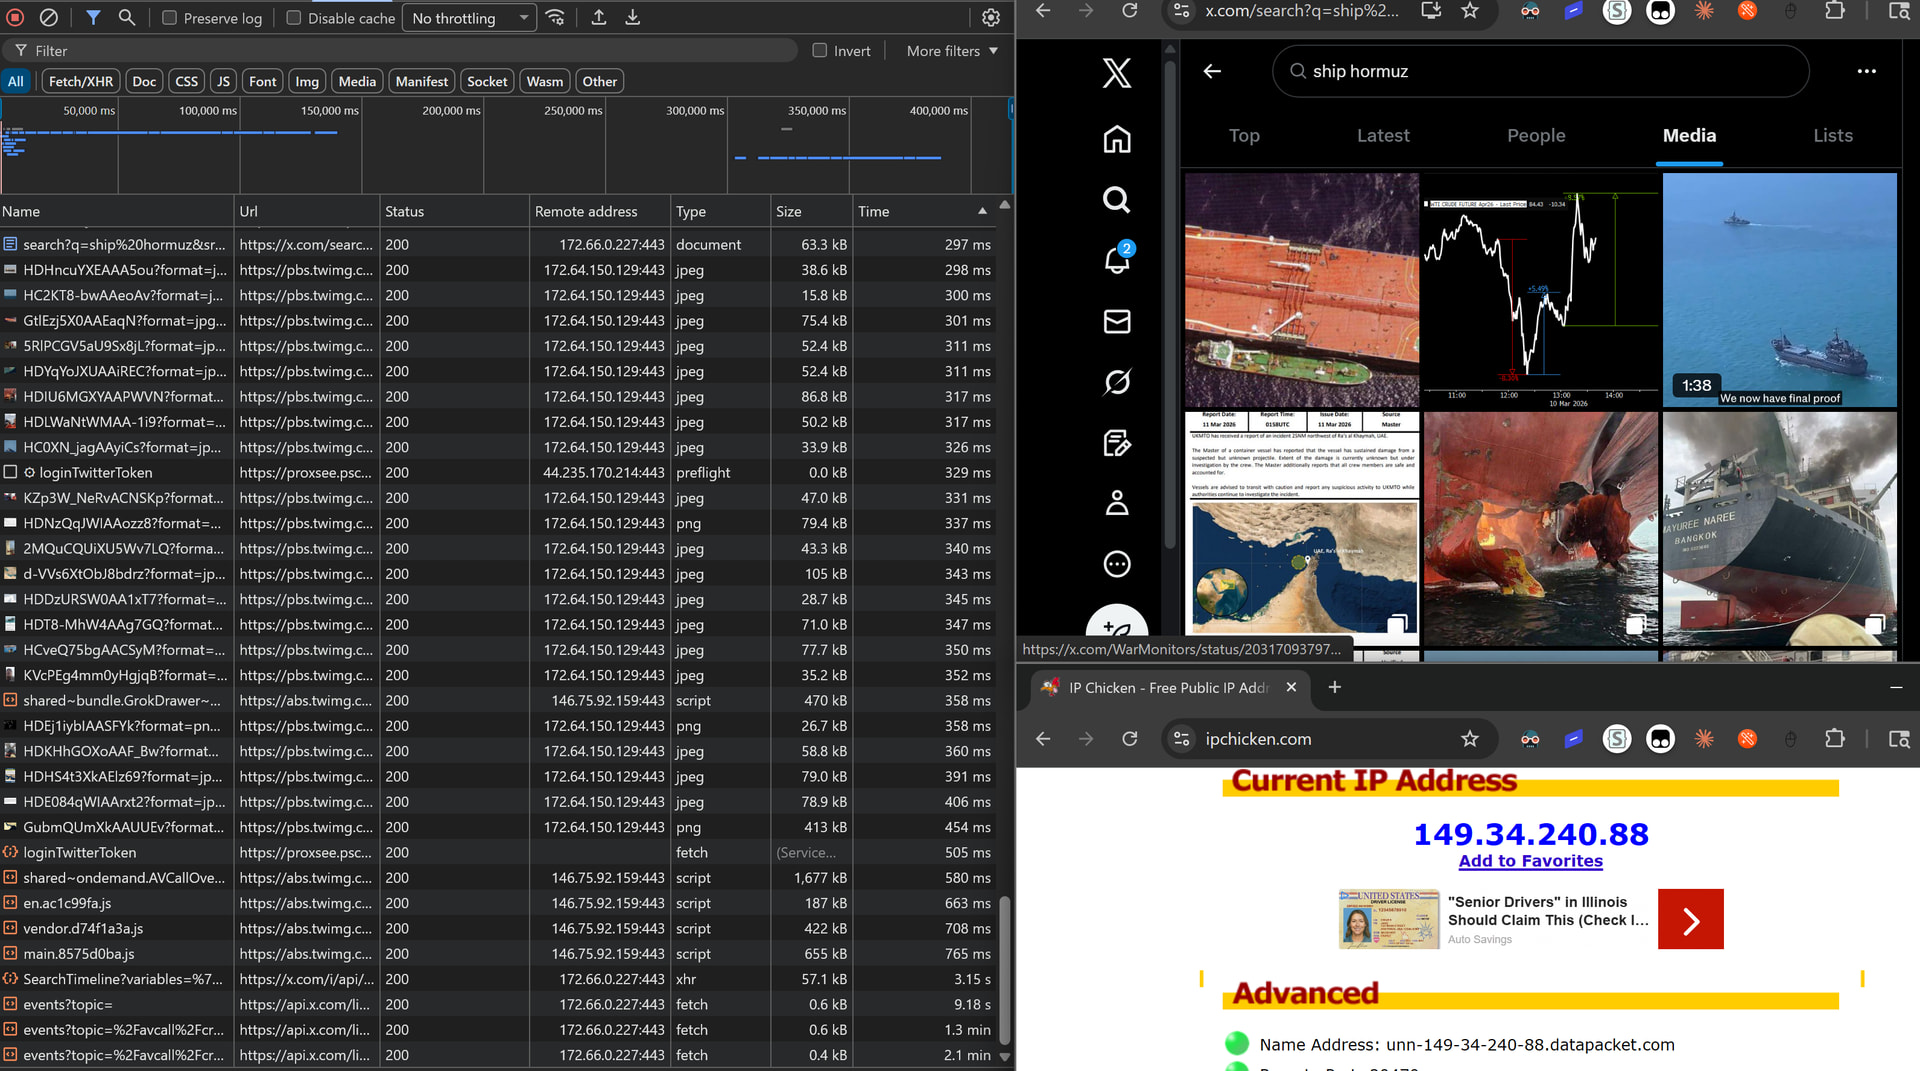1920x1071 pixels.
Task: Expand the More filters menu
Action: point(951,51)
